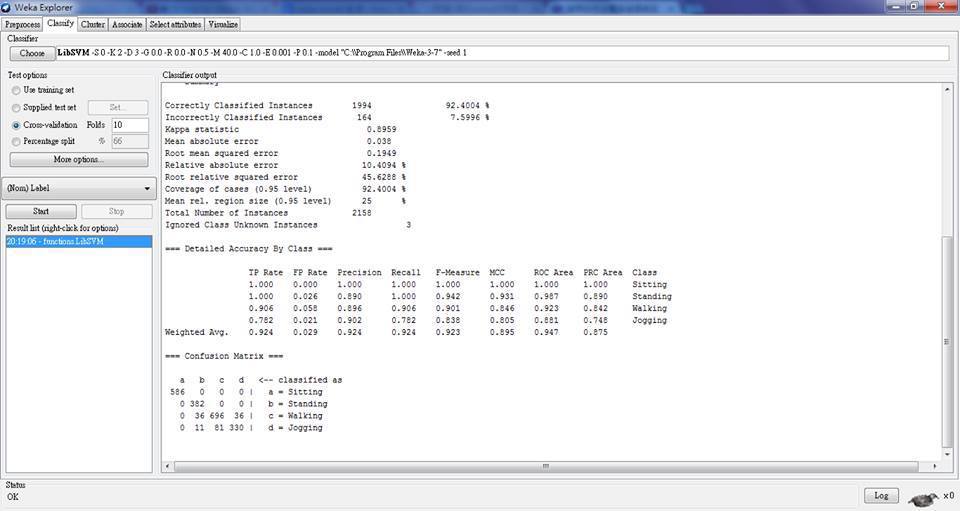Open the Cluster tab
Screen dimensions: 960x511
coord(92,24)
